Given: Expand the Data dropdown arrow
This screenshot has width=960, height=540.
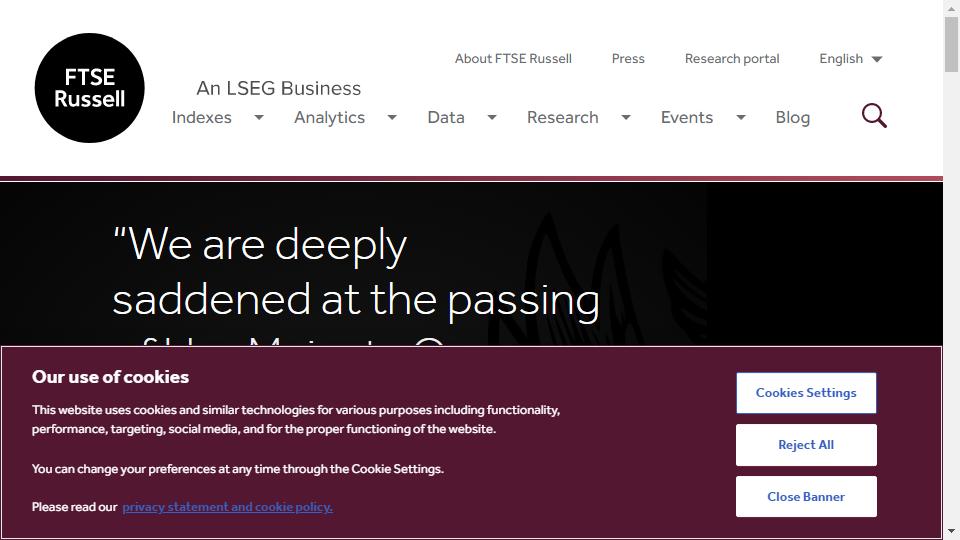Looking at the screenshot, I should coord(492,118).
